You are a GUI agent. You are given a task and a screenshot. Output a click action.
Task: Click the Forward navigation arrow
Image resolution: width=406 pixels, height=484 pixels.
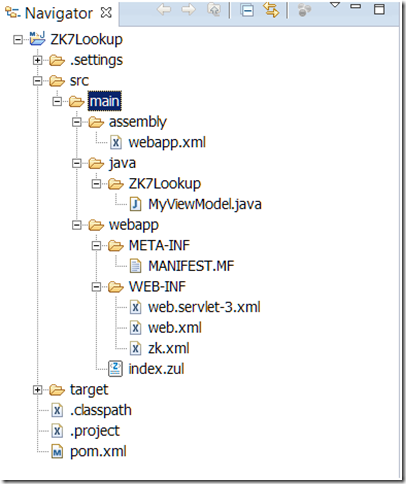point(189,10)
